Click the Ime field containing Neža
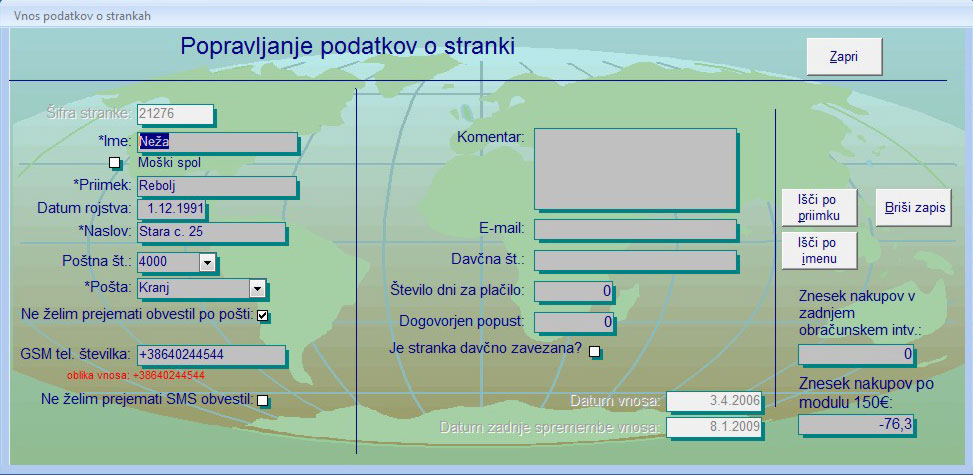Image resolution: width=973 pixels, height=475 pixels. tap(217, 142)
